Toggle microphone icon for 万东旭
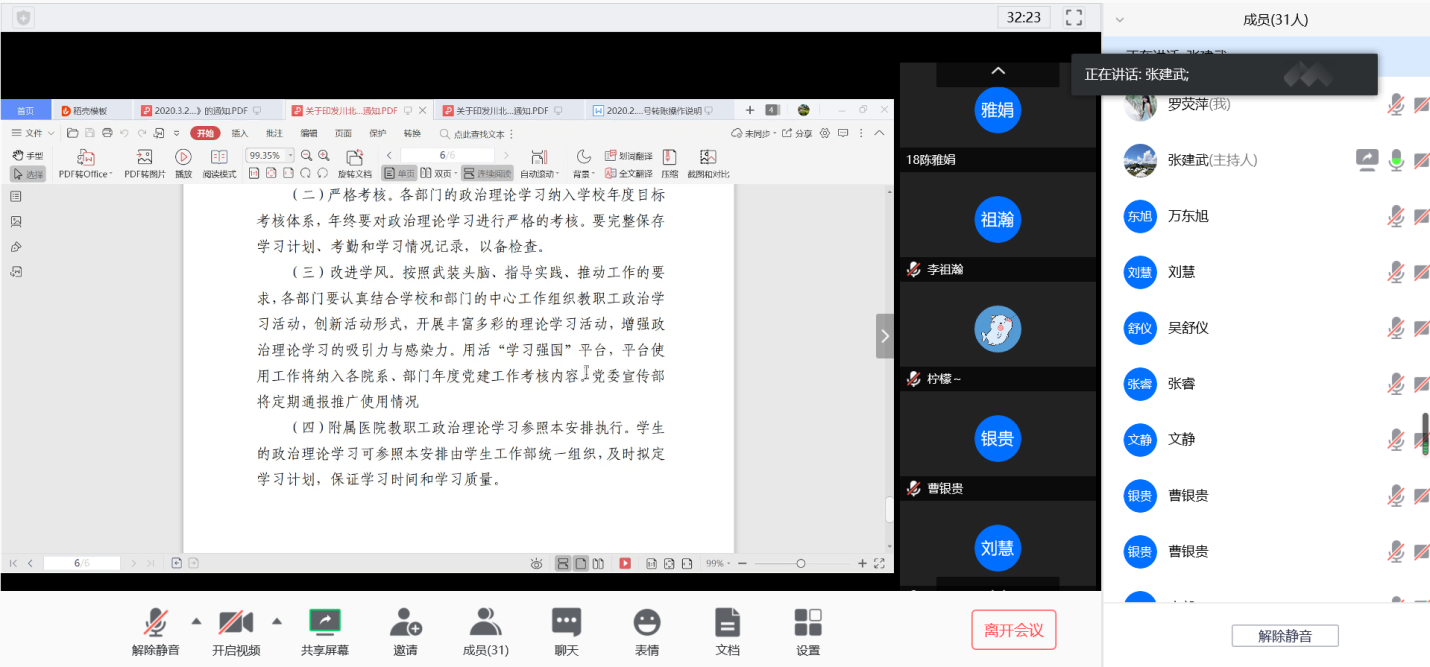Image resolution: width=1430 pixels, height=667 pixels. (1396, 216)
